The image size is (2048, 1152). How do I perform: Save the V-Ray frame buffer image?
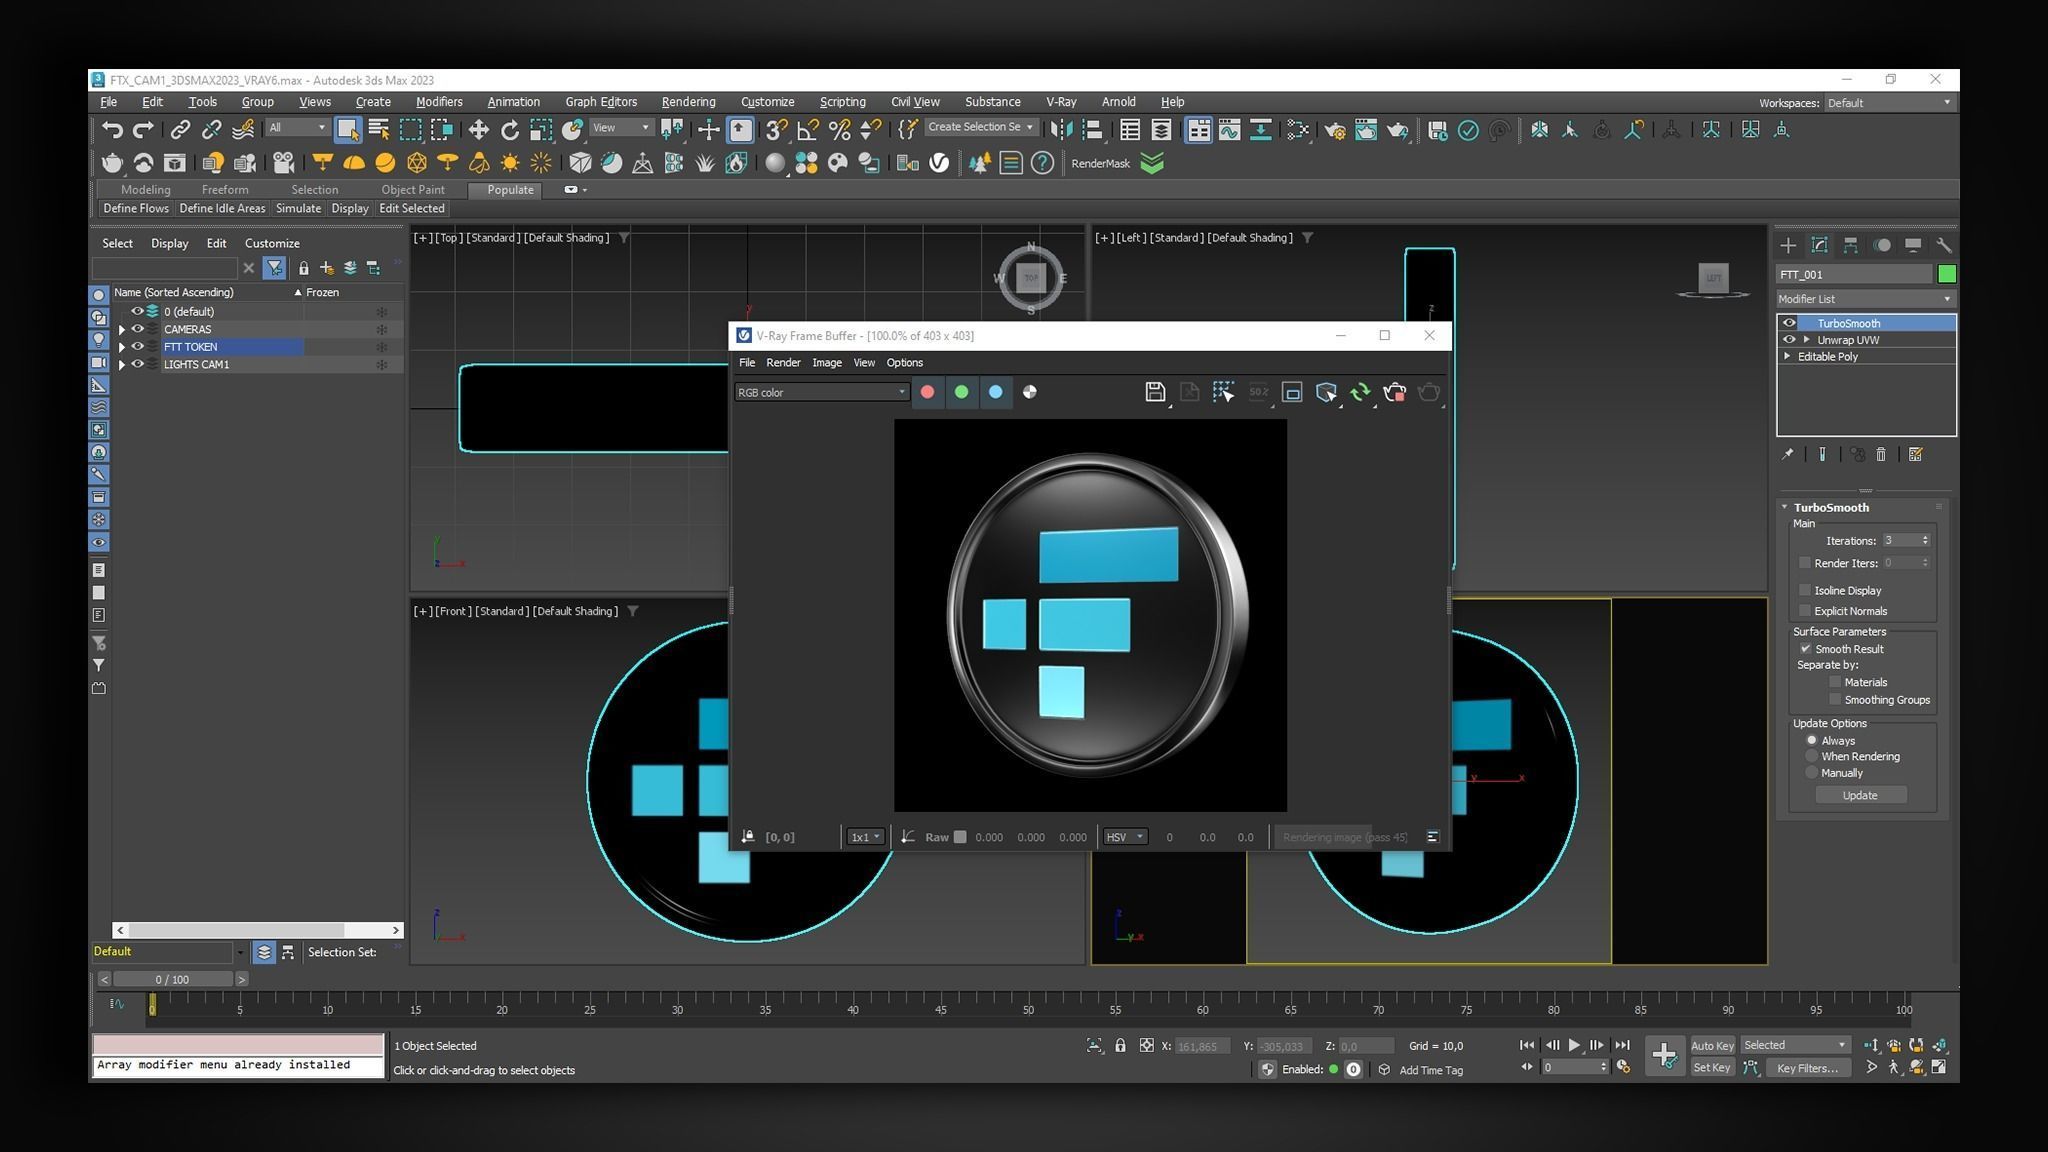point(1155,392)
